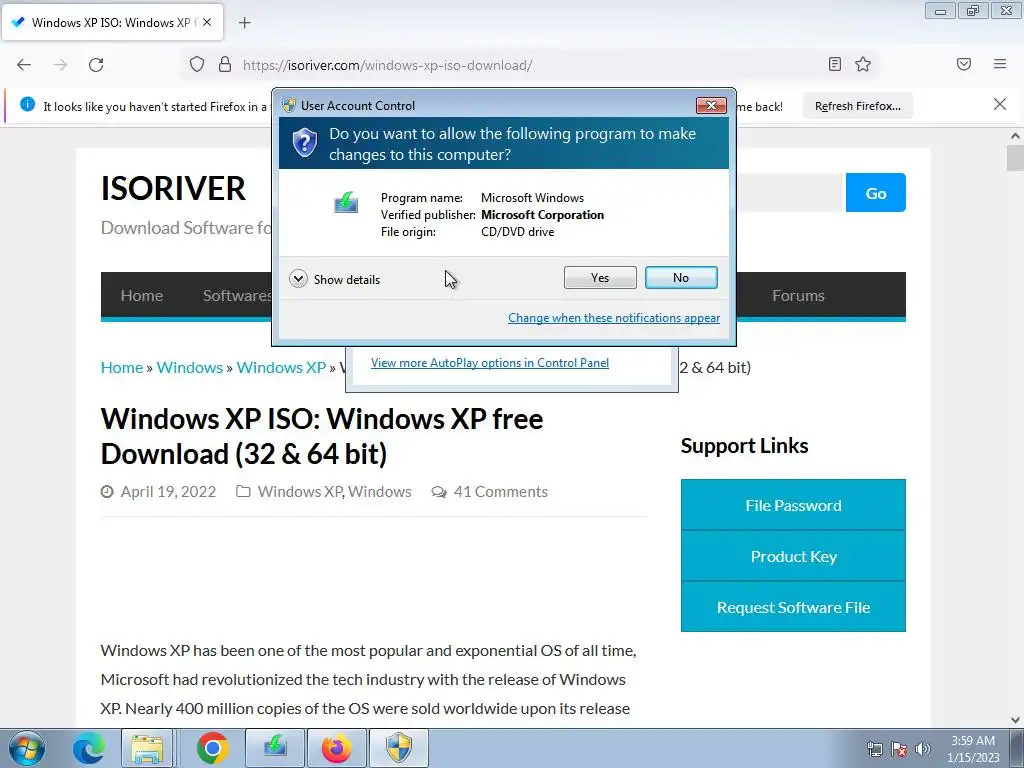Click the blue Go search button
The width and height of the screenshot is (1024, 768).
coord(875,193)
